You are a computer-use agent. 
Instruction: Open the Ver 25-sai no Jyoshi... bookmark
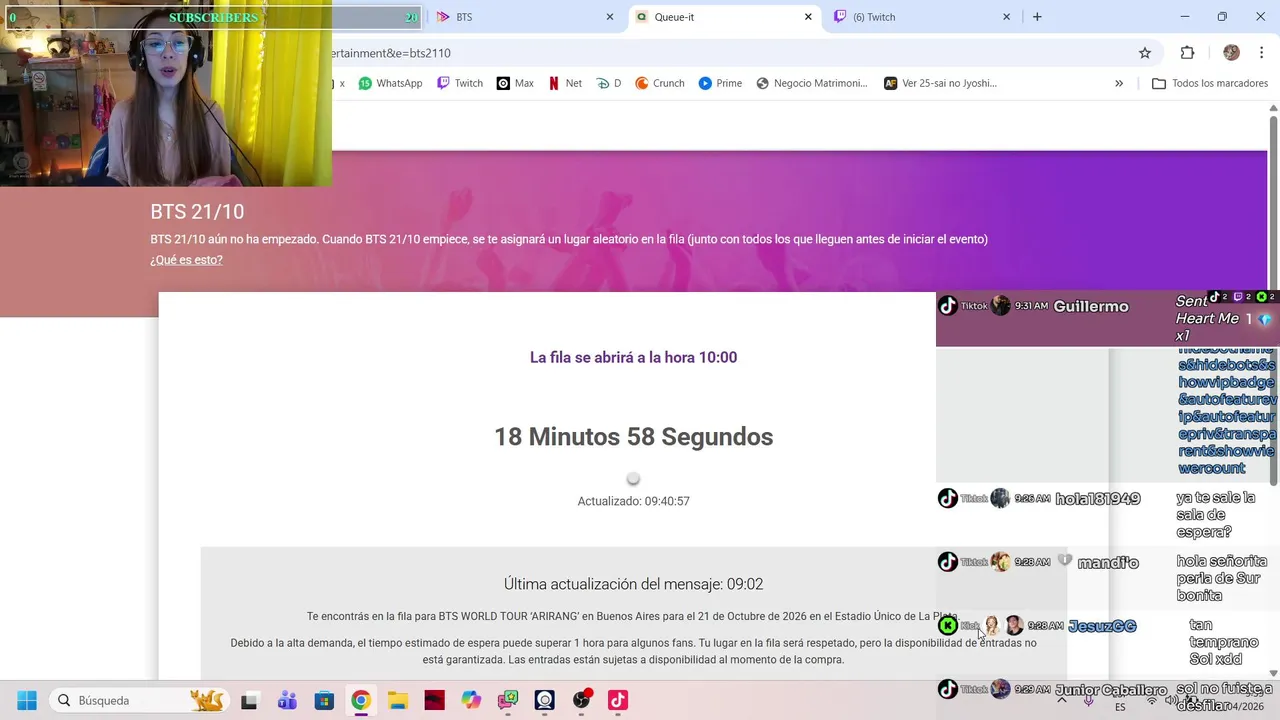coord(940,83)
